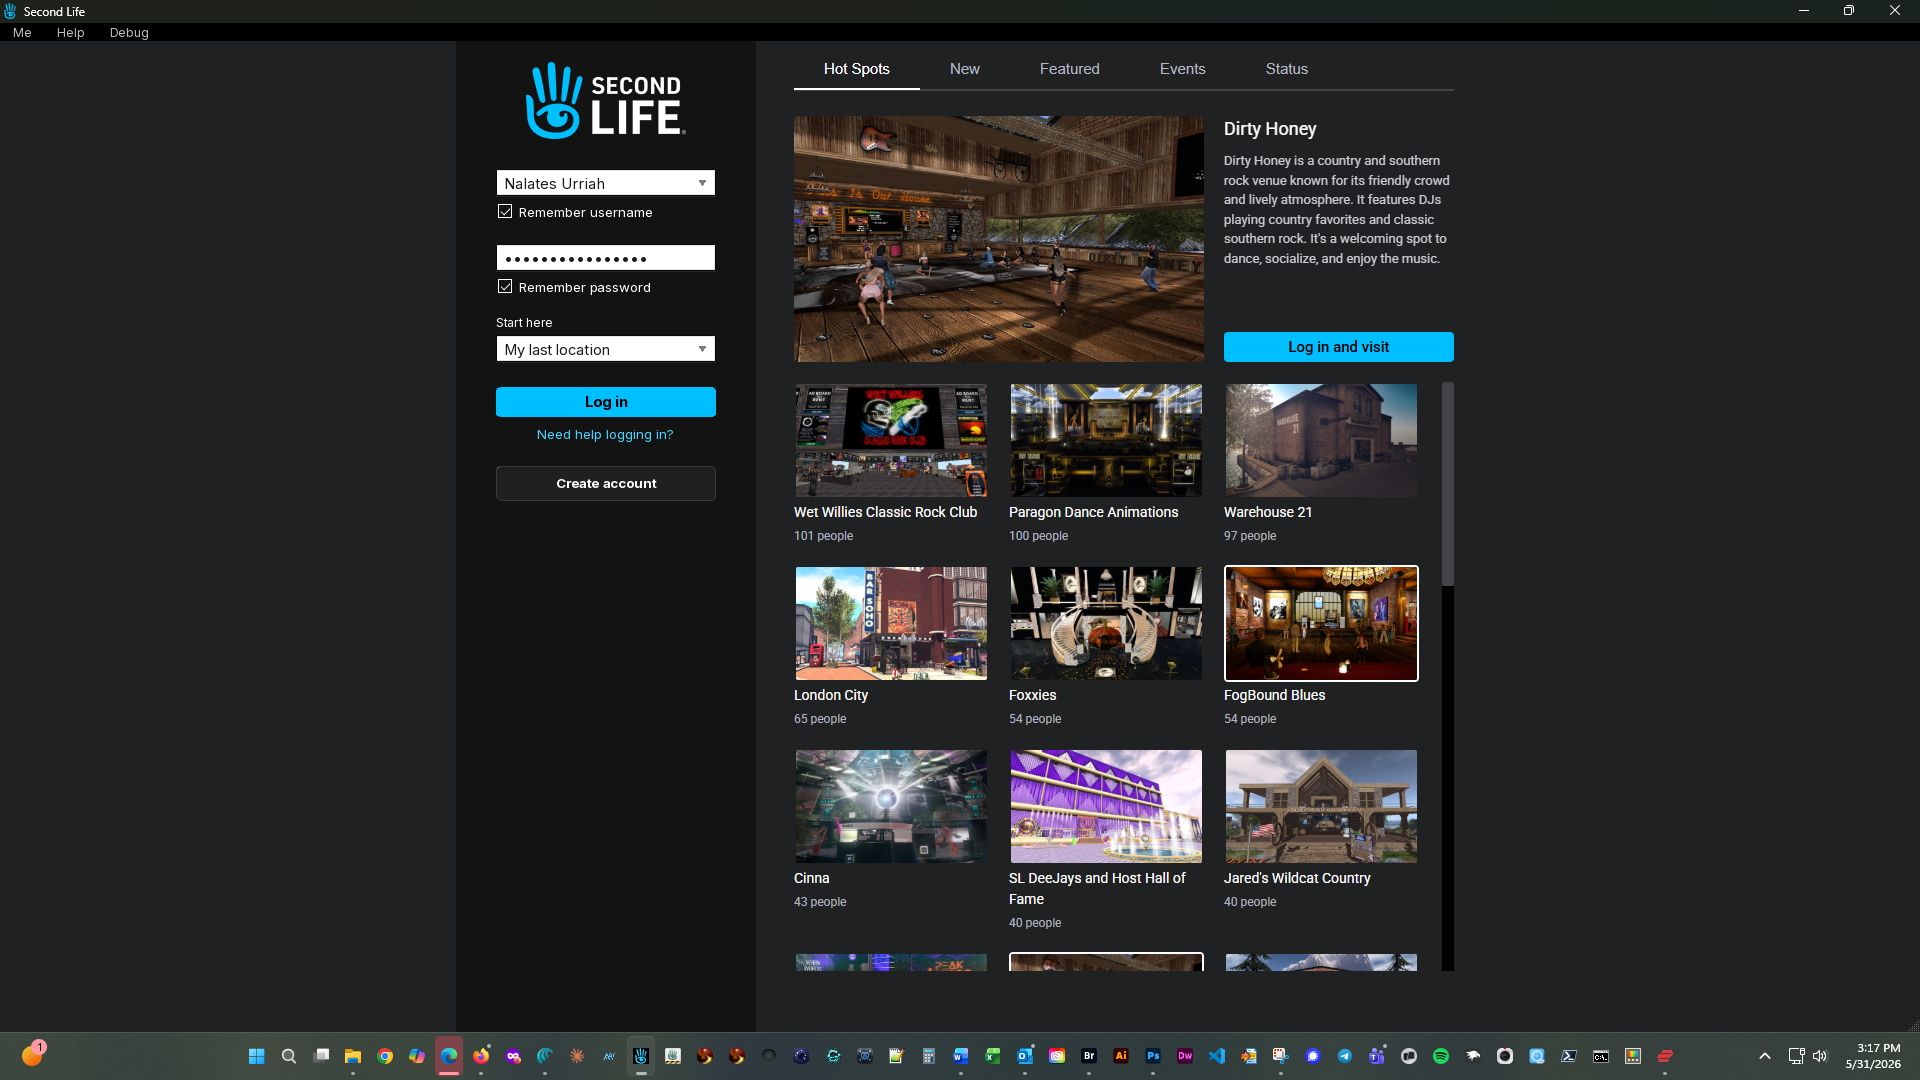Select the London City thumbnail
1920x1080 pixels.
click(891, 624)
